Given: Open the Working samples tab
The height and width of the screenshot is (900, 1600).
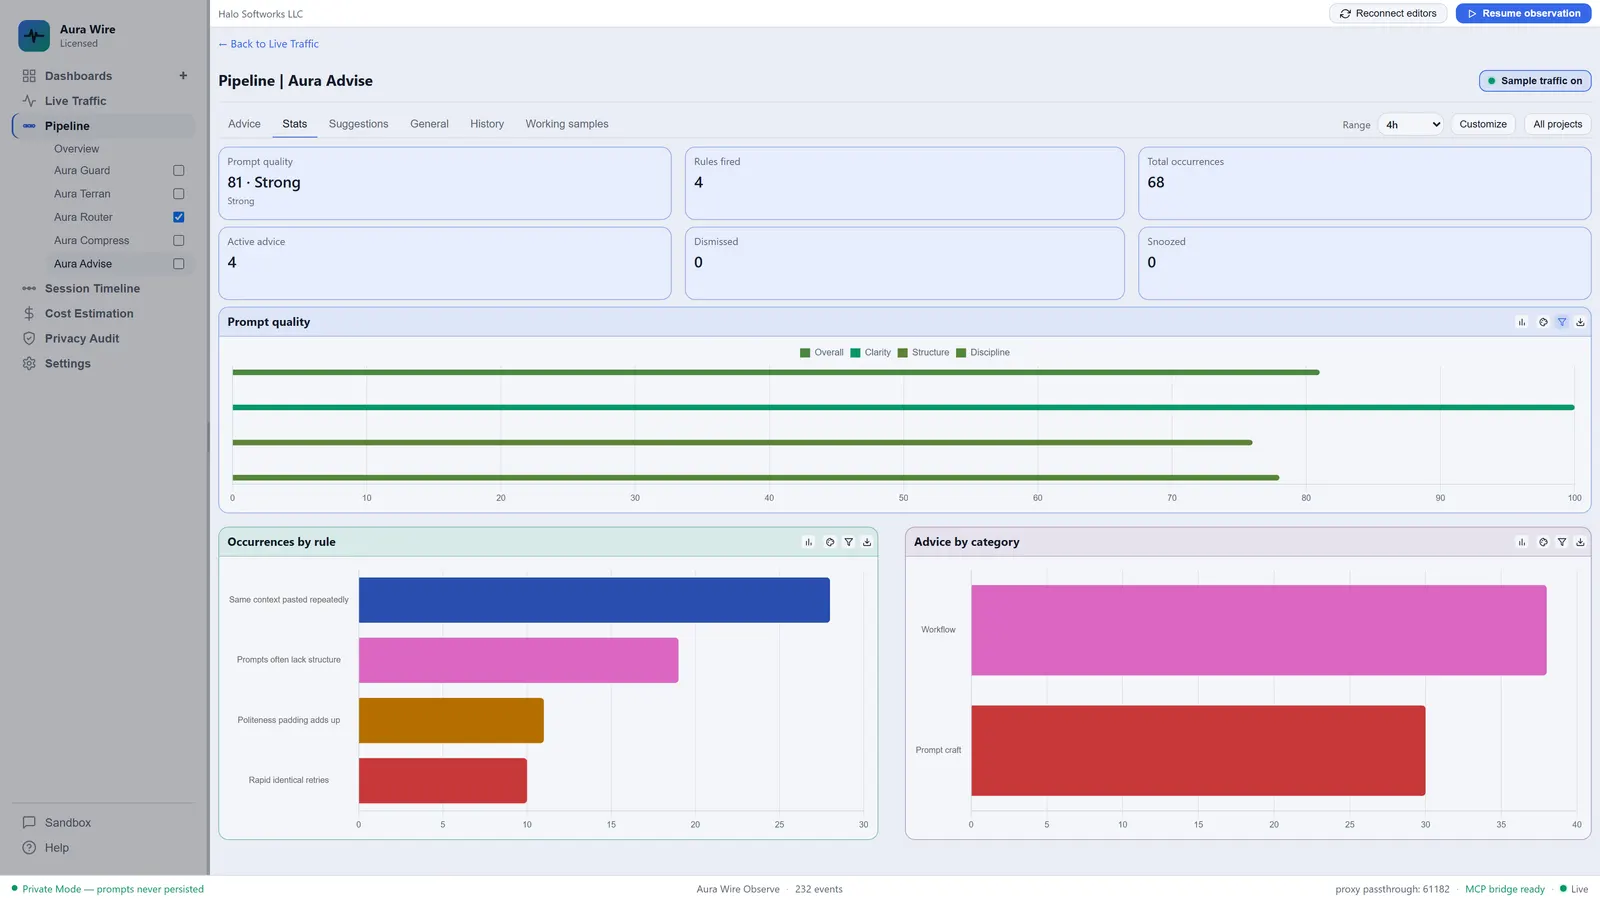Looking at the screenshot, I should coord(567,124).
